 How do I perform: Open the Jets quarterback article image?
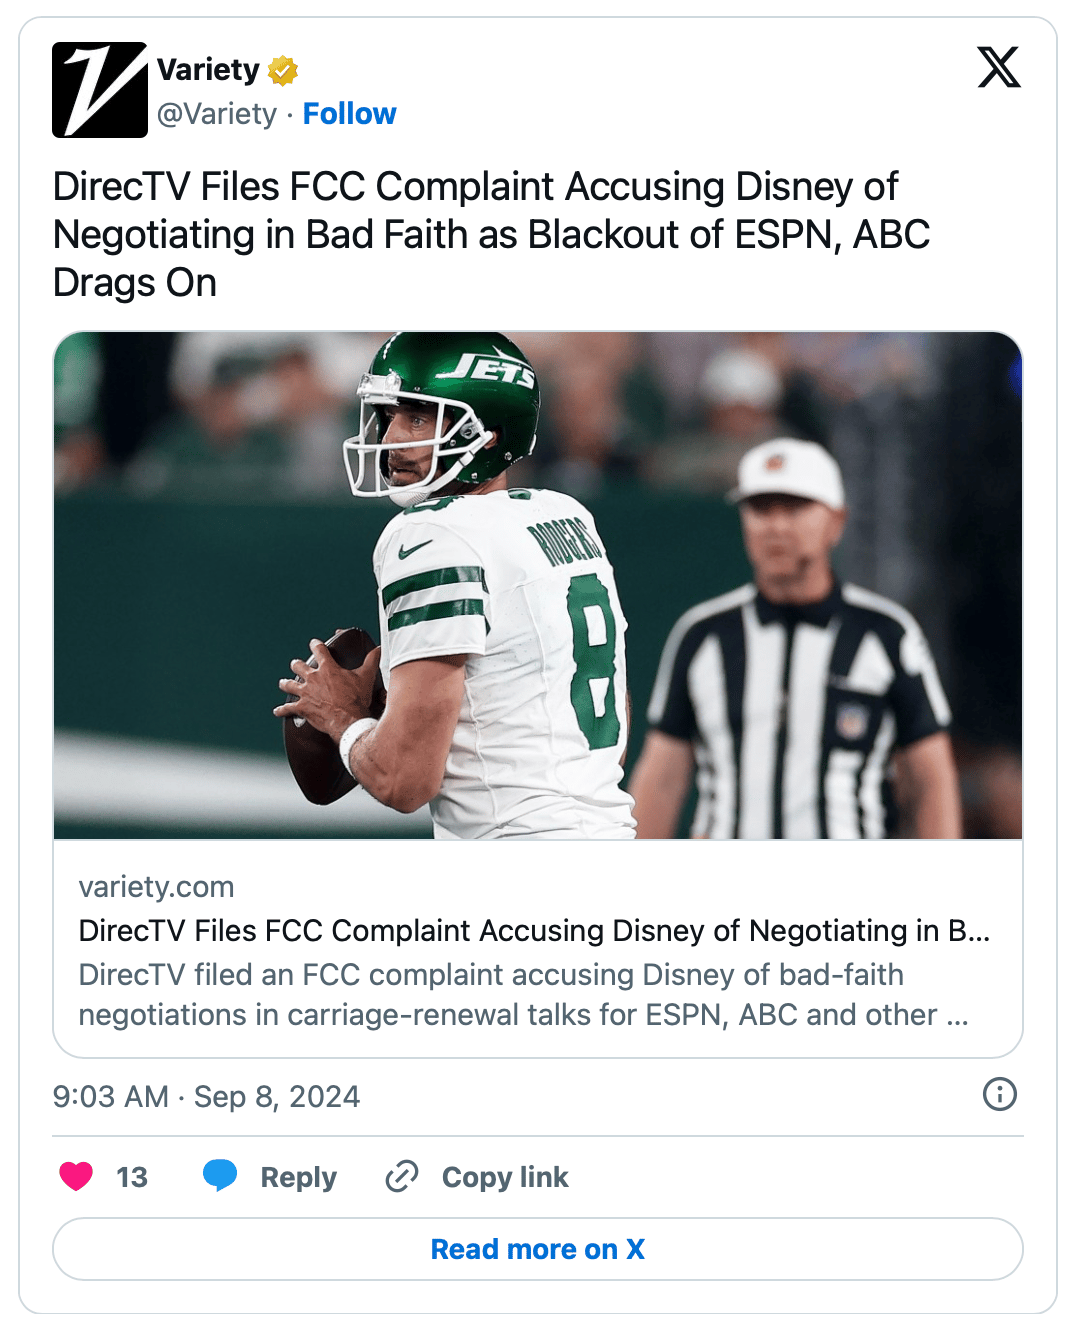point(538,585)
